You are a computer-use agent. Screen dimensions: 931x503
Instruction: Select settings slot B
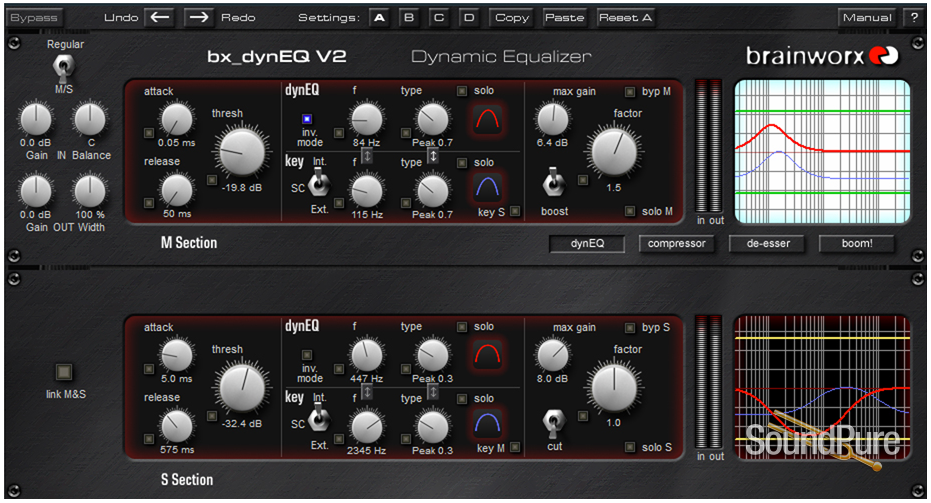[x=408, y=17]
